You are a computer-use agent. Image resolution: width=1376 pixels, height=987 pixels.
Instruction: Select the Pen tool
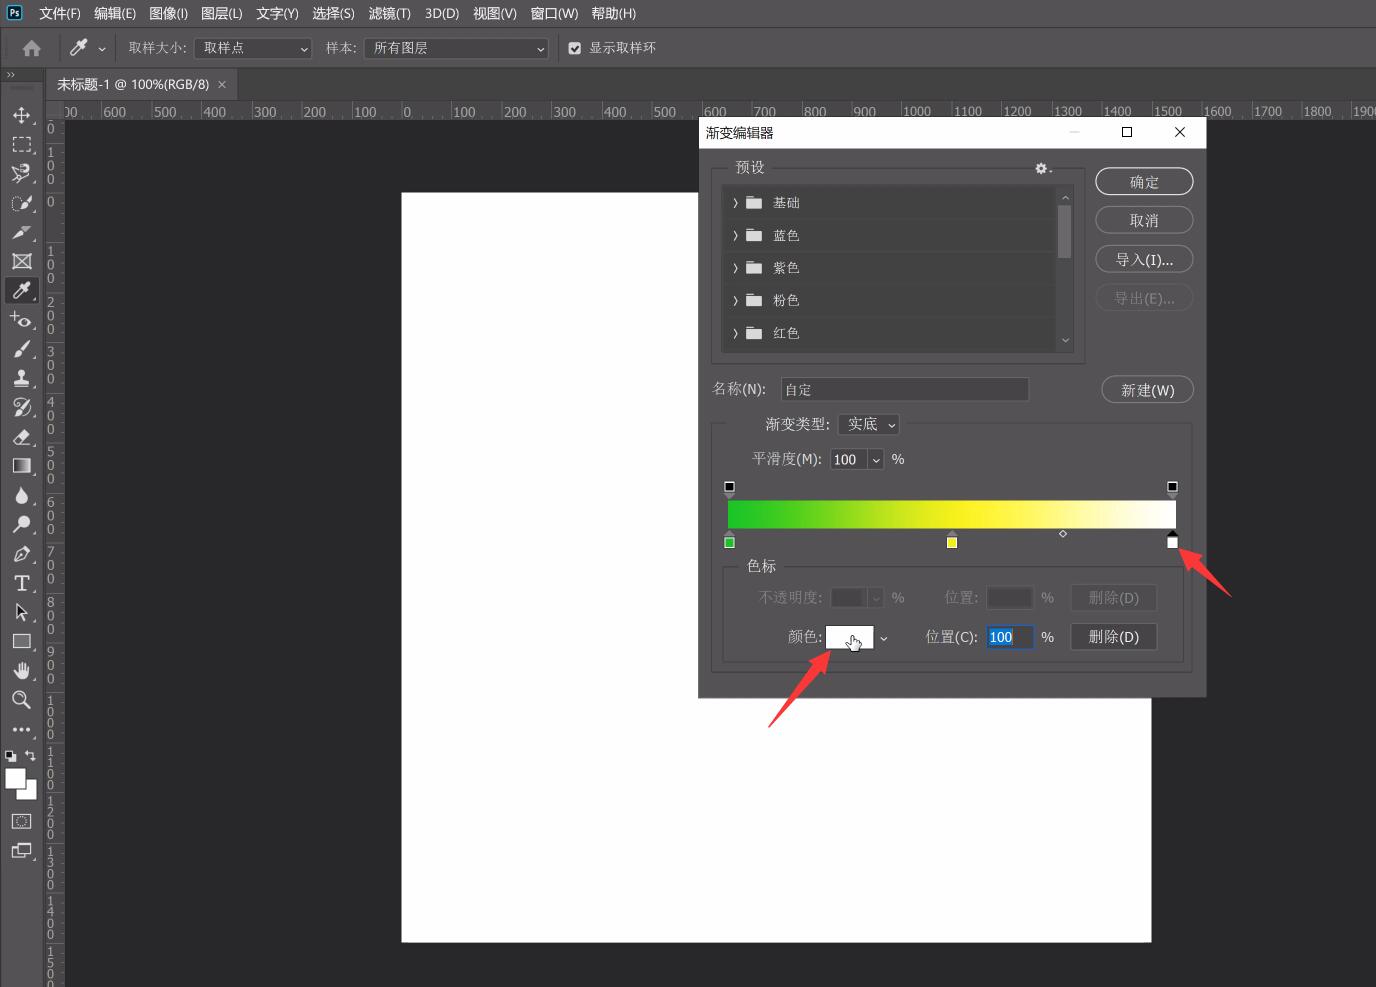[x=21, y=553]
